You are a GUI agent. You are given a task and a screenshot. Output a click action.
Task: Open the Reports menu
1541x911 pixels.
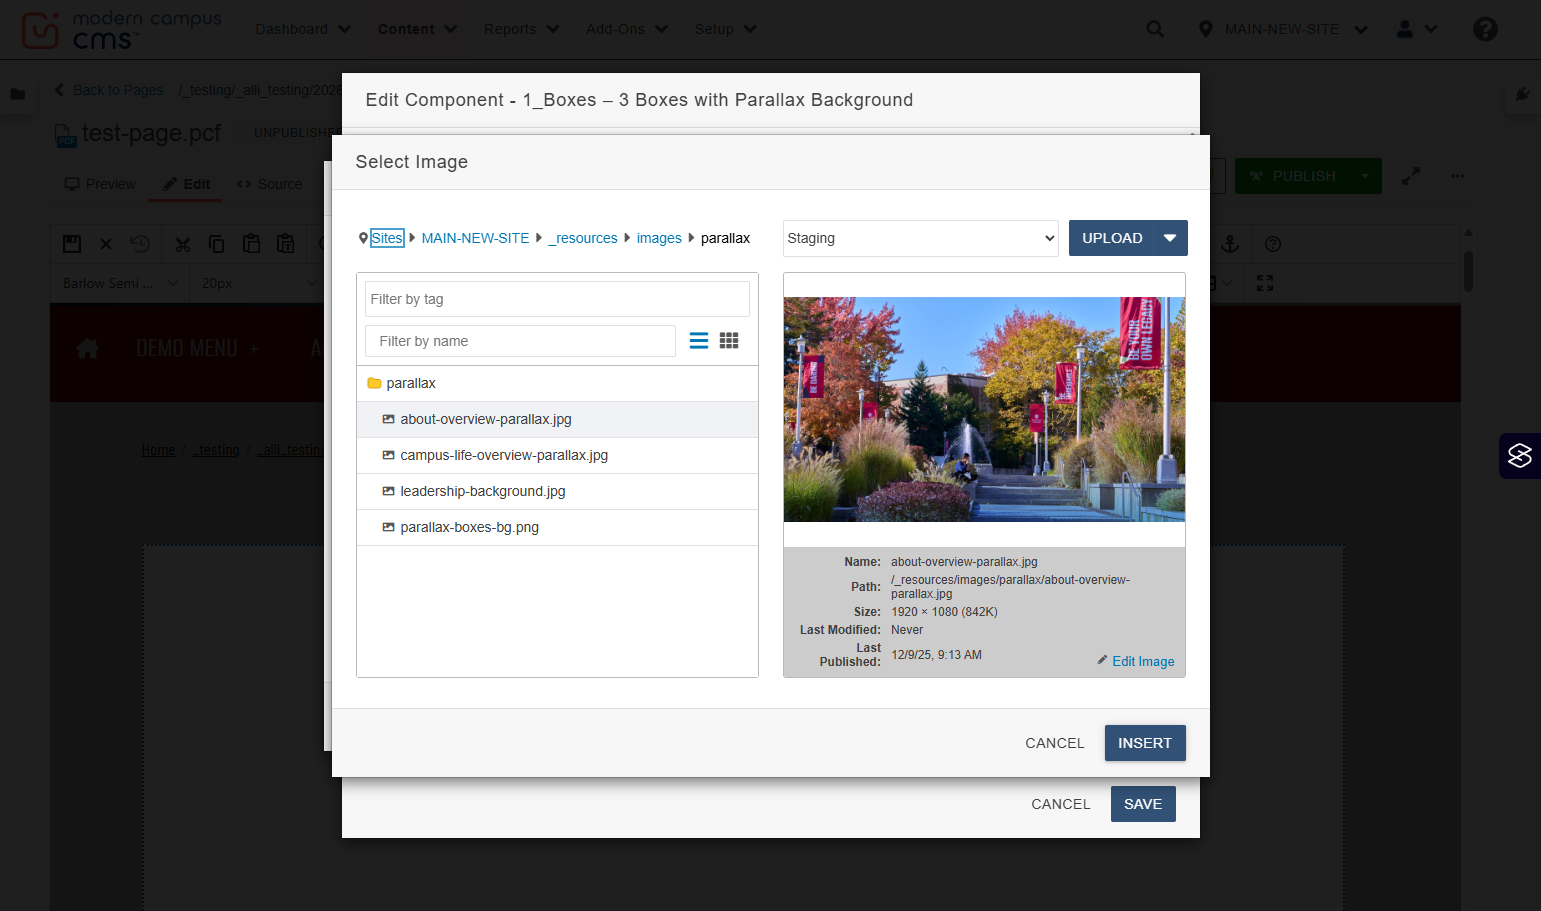click(x=521, y=29)
